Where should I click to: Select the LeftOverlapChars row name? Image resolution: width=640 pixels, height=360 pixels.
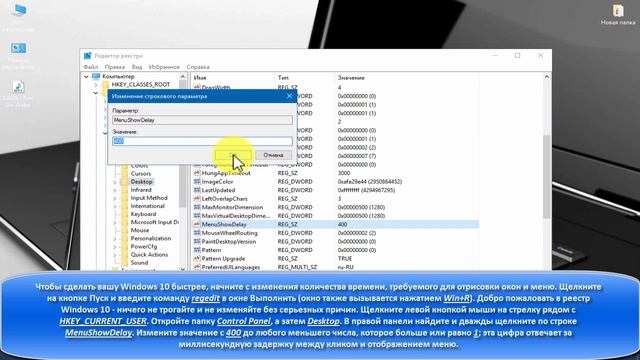click(x=224, y=199)
